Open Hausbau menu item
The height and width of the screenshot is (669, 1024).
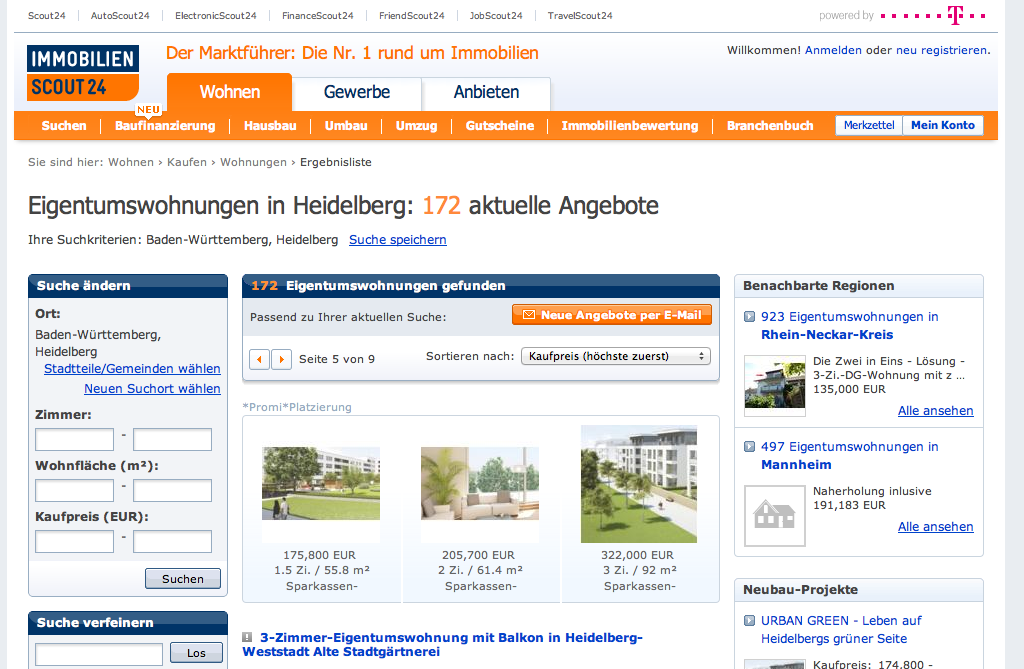point(270,125)
